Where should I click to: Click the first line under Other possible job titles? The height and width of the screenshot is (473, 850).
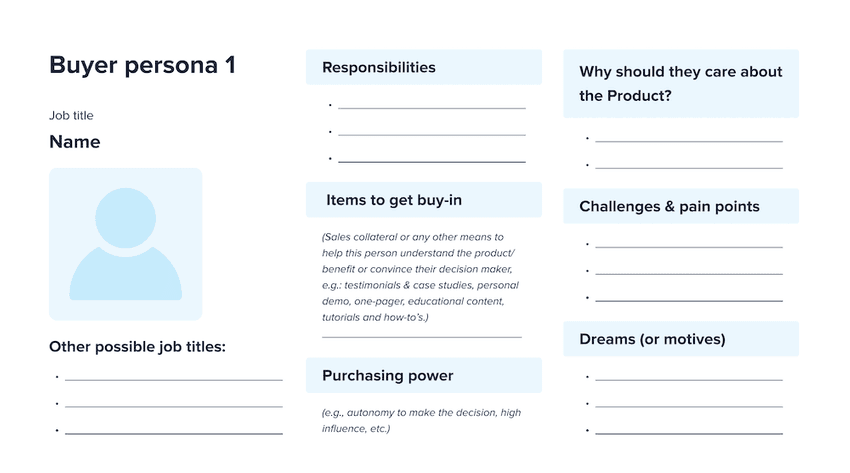click(x=173, y=378)
